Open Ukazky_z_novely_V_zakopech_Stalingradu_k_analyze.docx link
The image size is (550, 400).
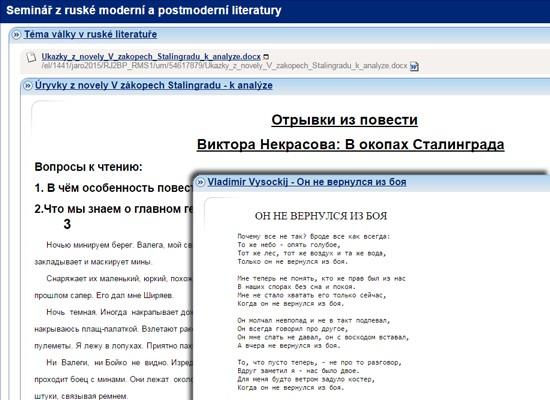click(x=151, y=56)
